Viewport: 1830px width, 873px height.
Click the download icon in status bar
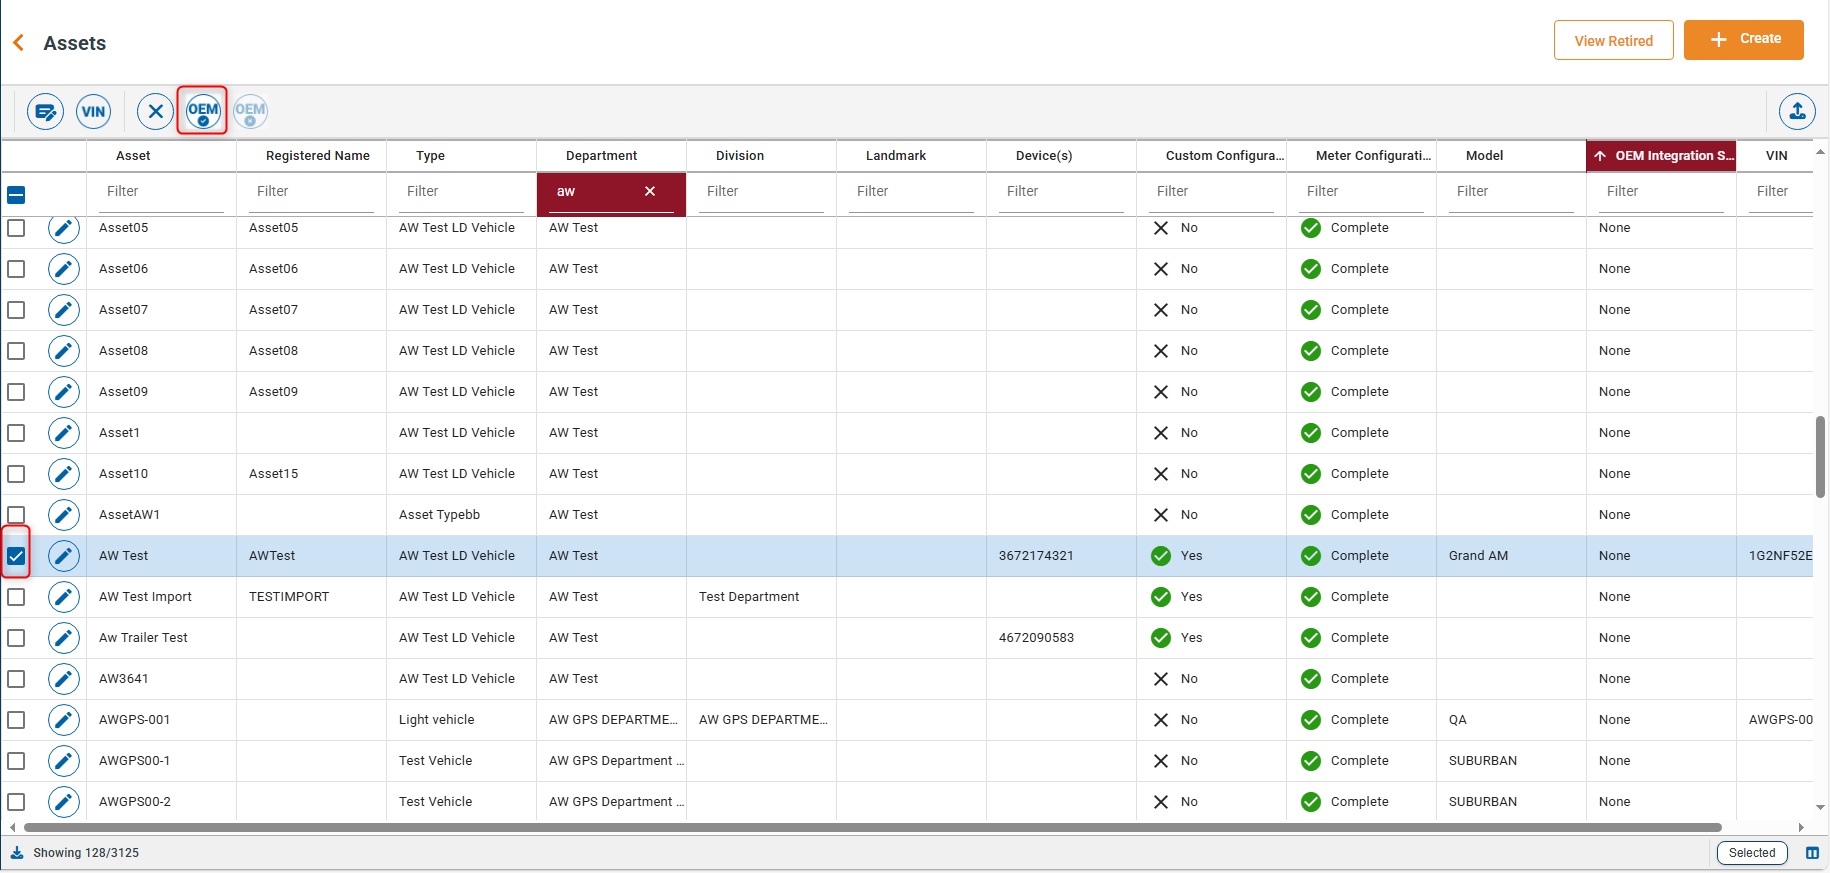coord(17,853)
